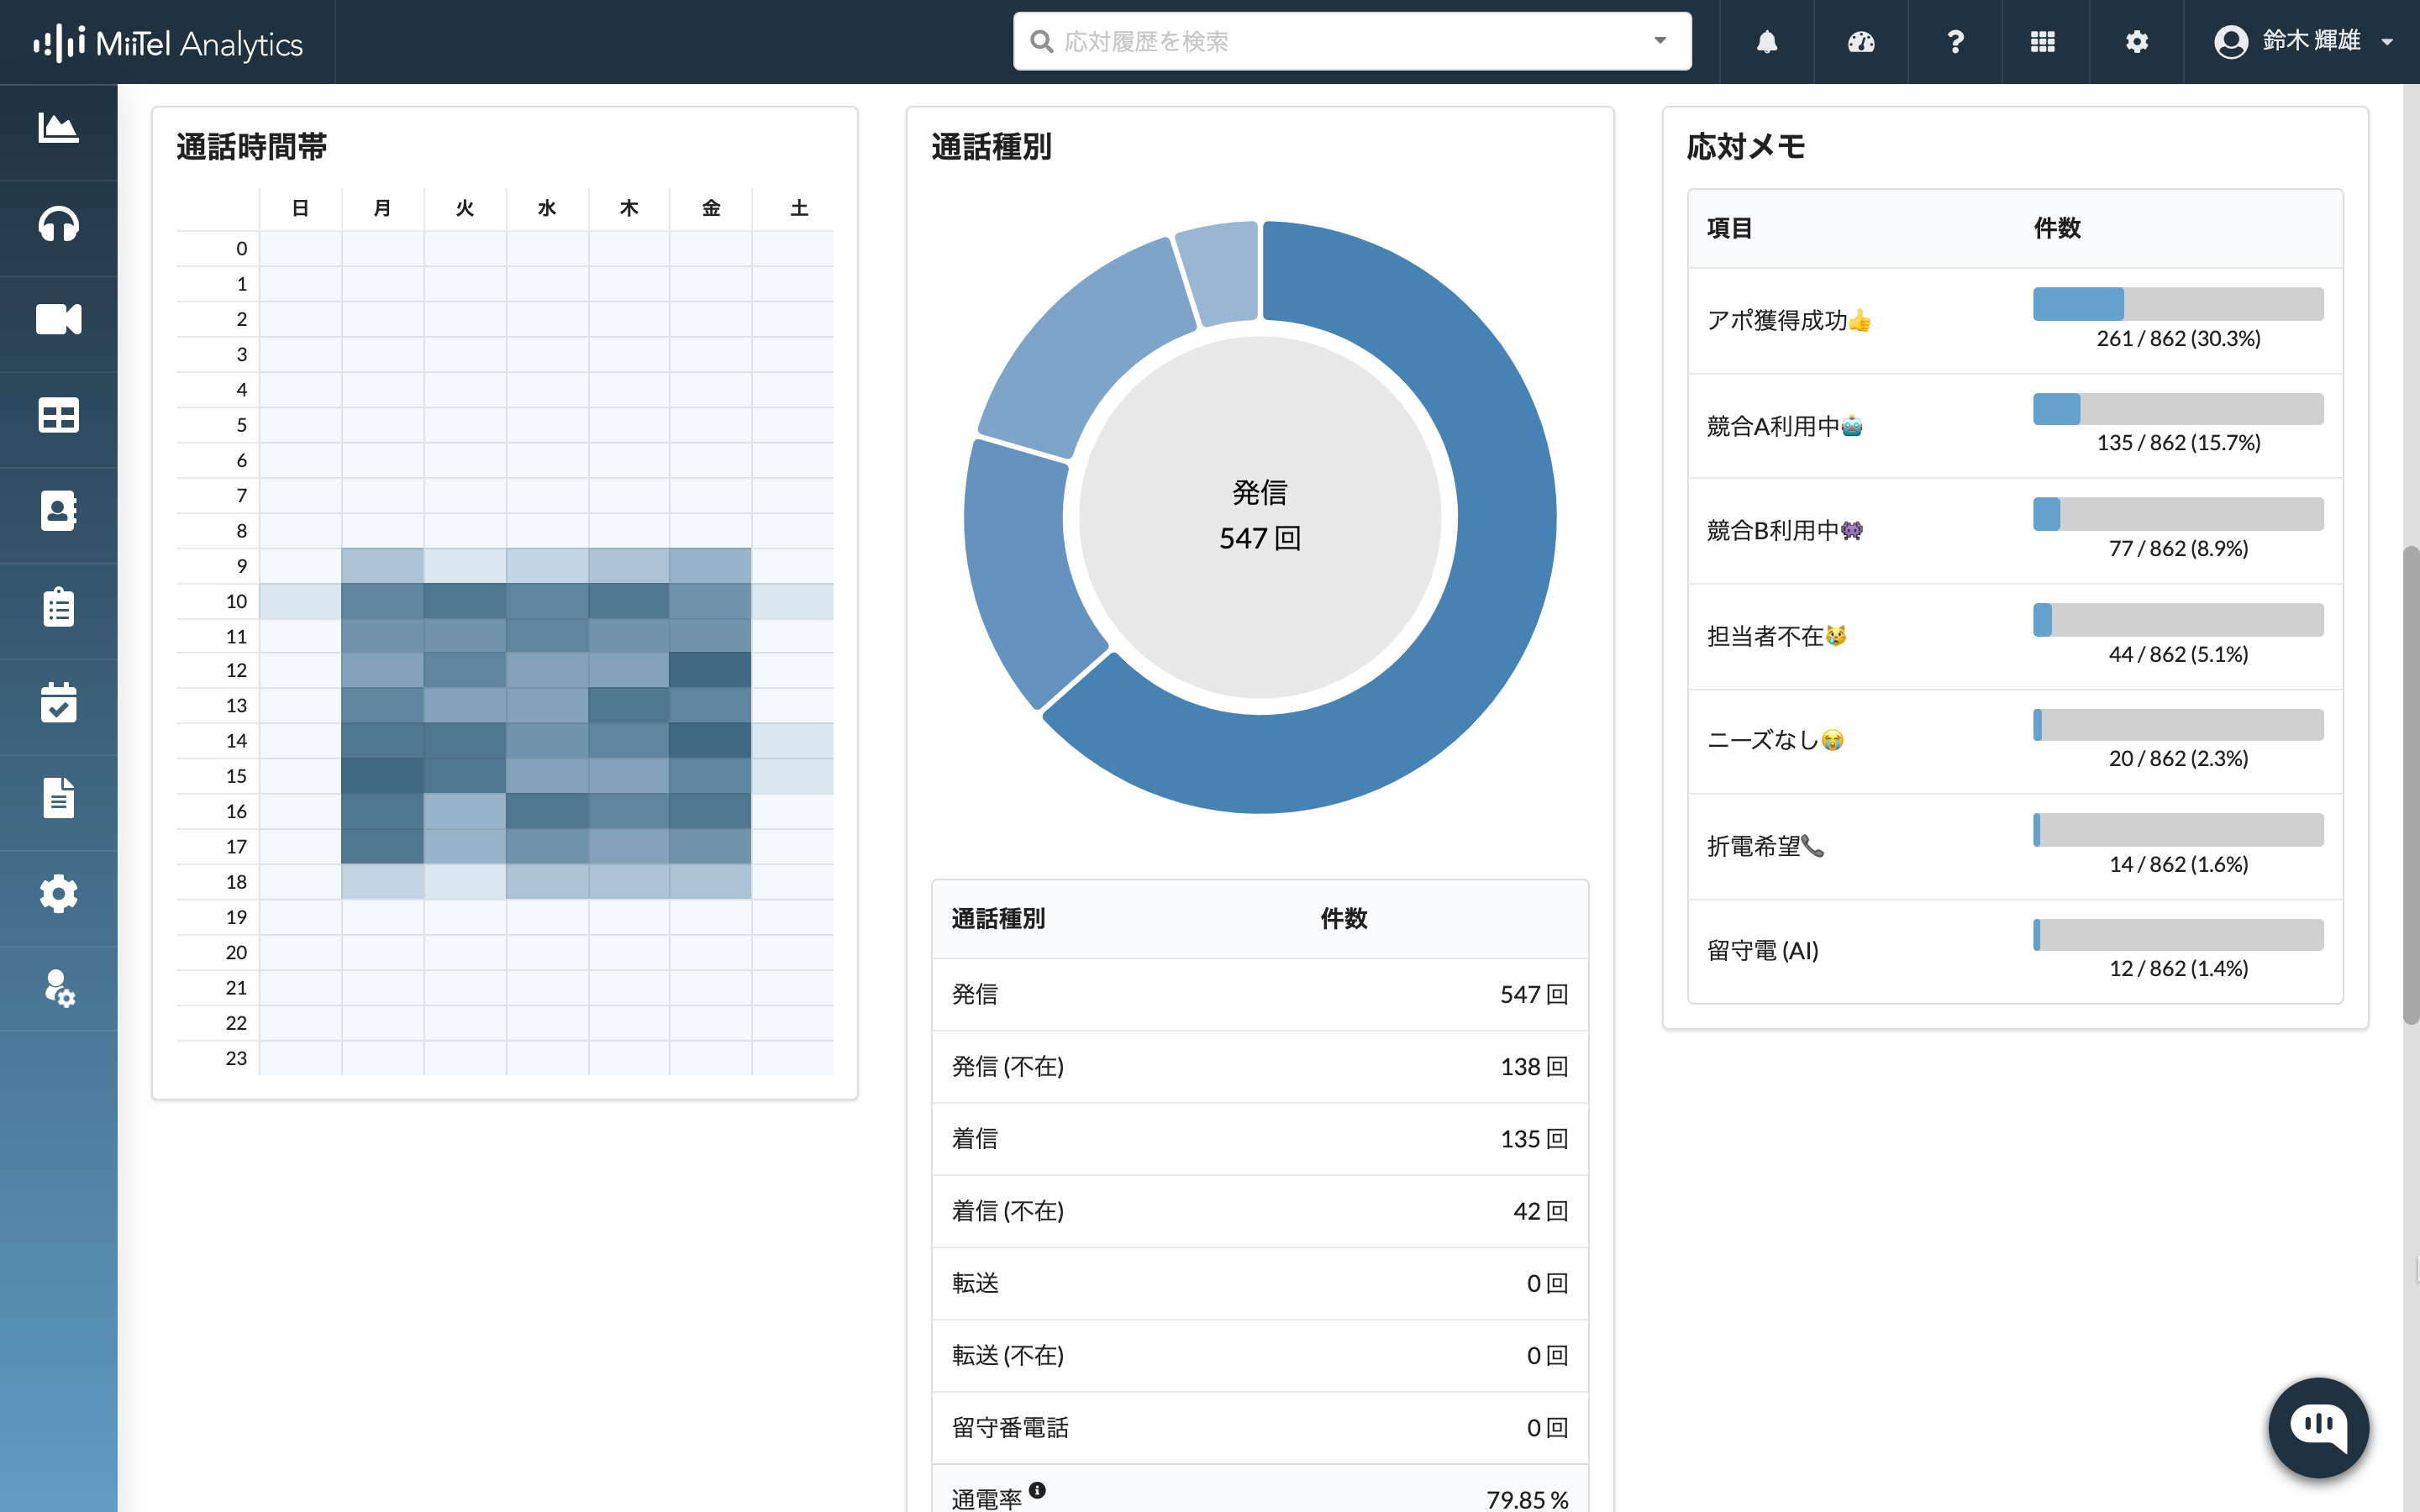Open the chat support bubble

tap(2318, 1427)
